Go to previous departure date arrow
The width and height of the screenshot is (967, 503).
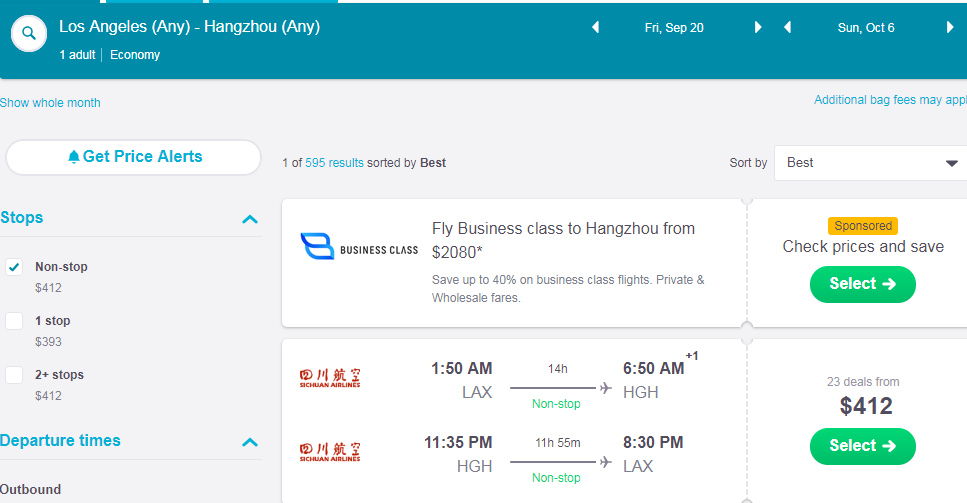click(x=596, y=28)
